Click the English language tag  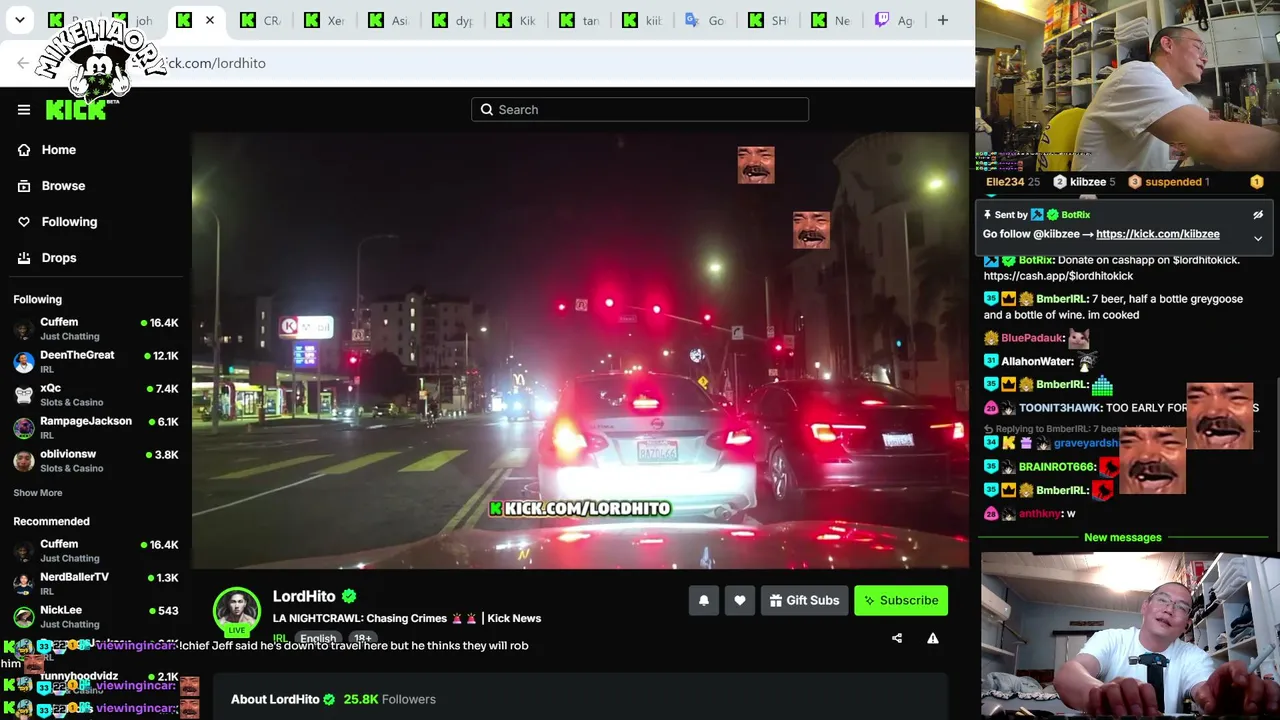coord(318,638)
